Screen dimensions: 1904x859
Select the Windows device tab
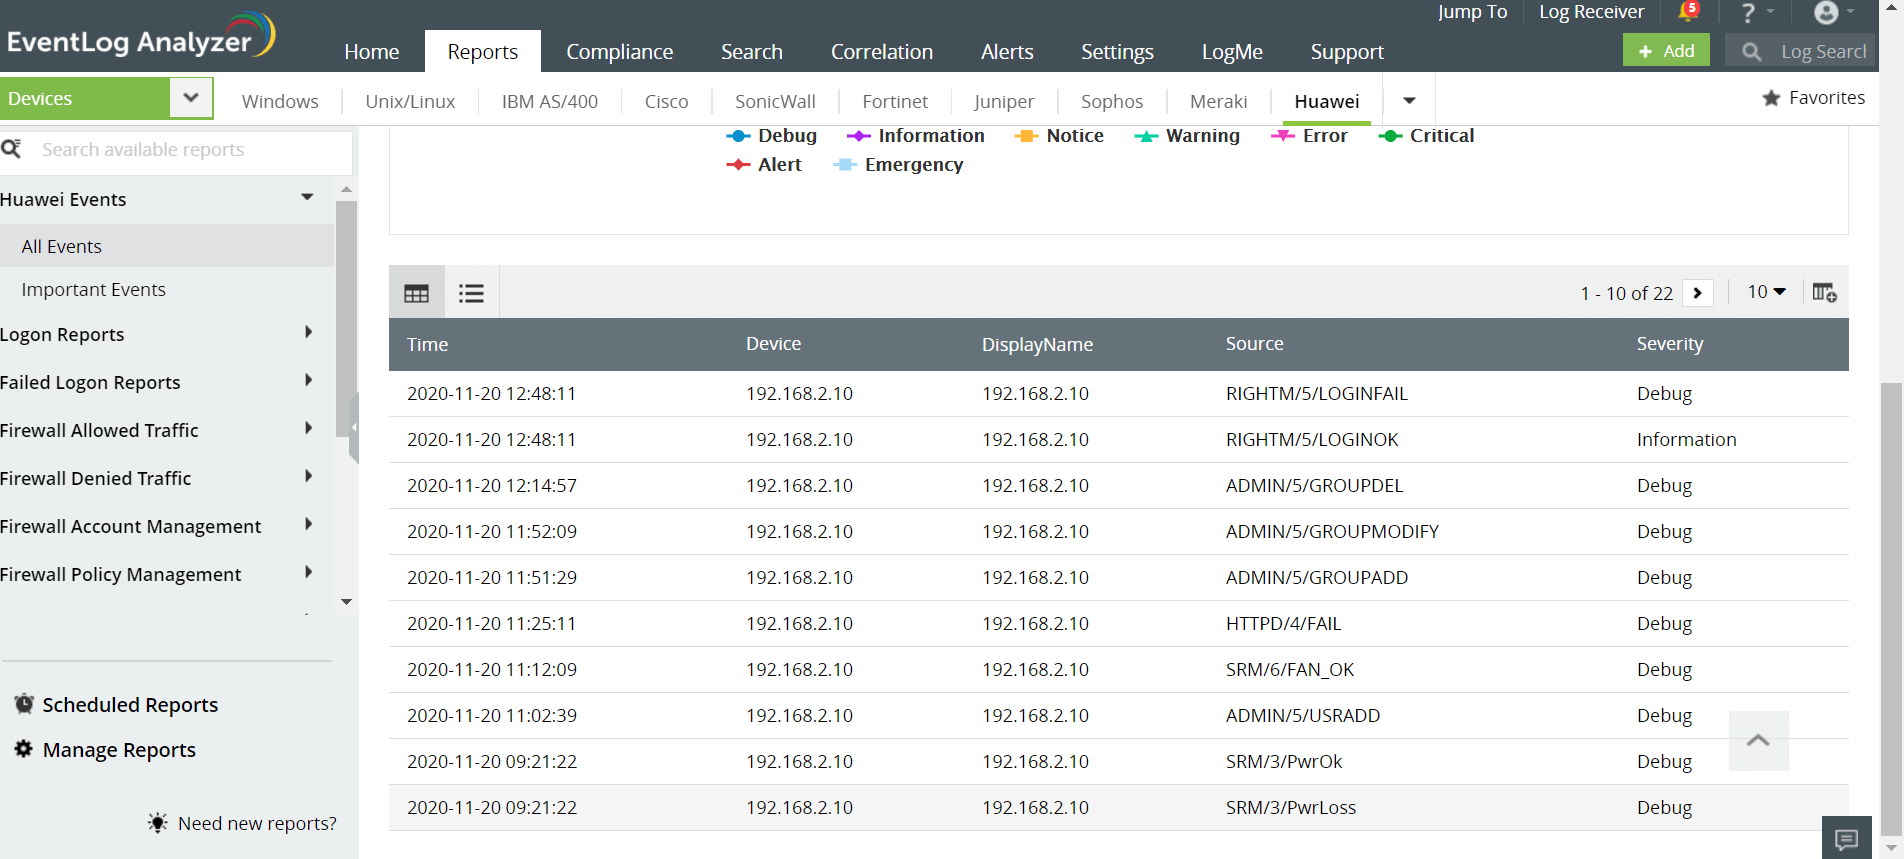click(280, 101)
